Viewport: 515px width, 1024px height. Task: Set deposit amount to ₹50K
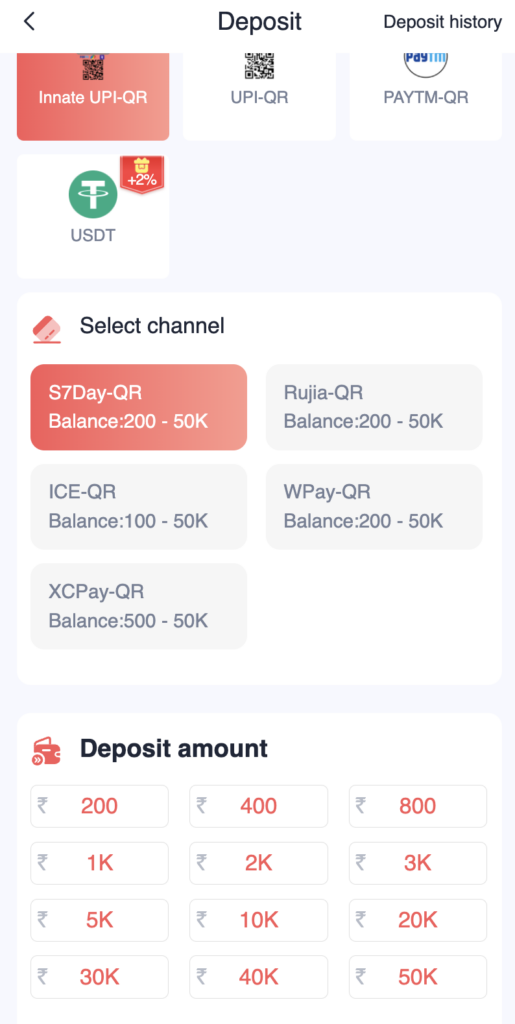[418, 977]
